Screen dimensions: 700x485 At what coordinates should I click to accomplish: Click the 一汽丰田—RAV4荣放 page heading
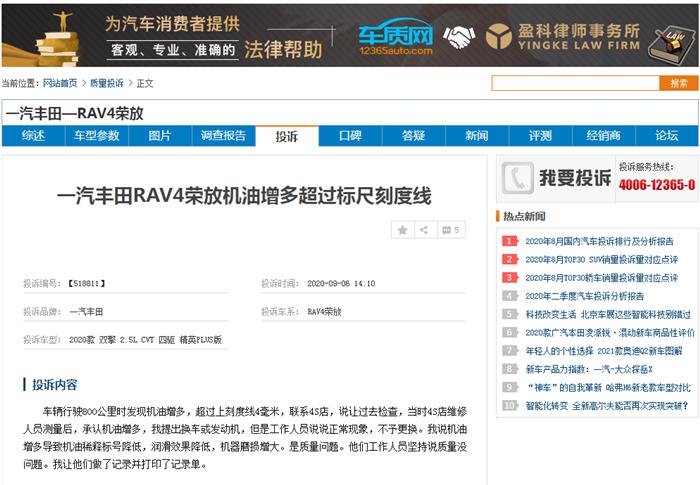coord(75,113)
